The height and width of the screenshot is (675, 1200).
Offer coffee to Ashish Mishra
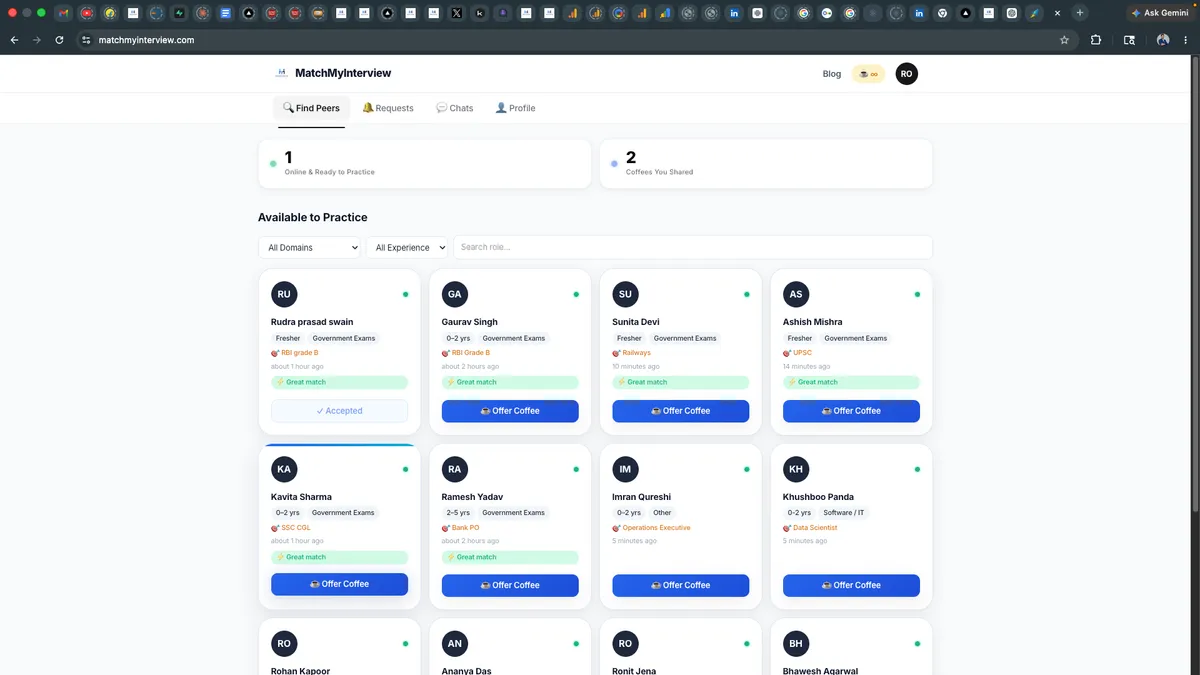click(x=851, y=411)
